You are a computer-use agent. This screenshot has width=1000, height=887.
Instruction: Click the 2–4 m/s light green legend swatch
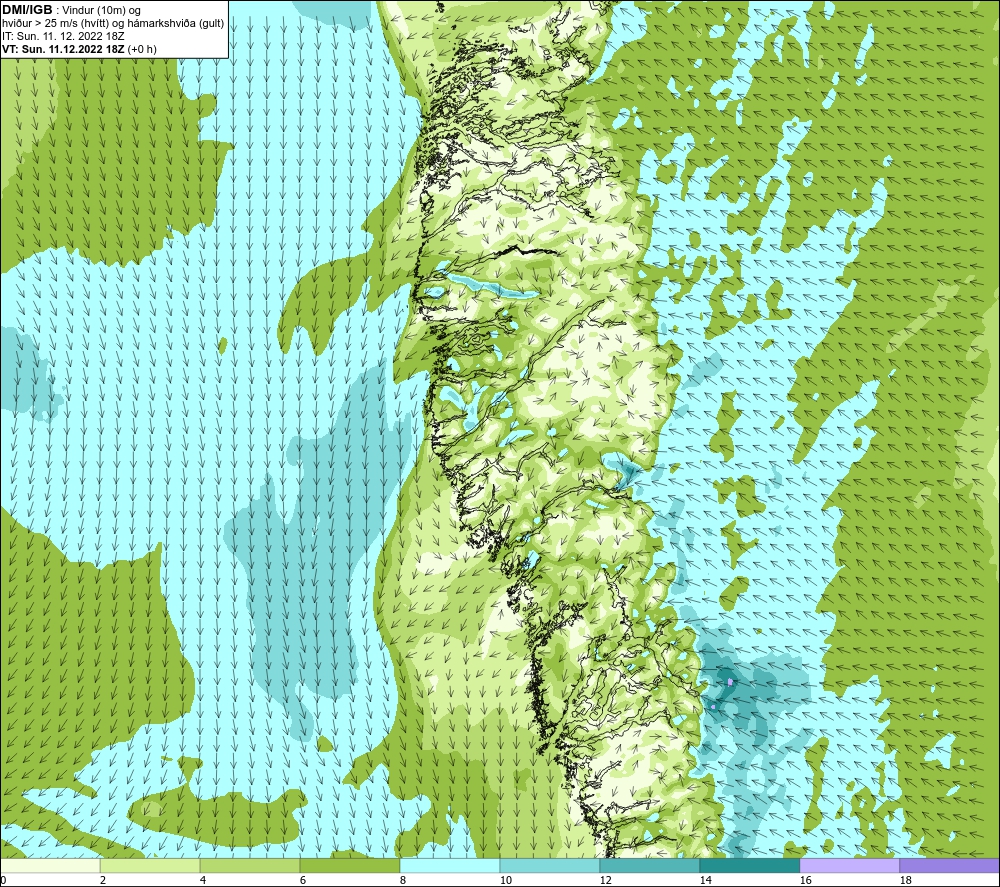click(x=150, y=866)
